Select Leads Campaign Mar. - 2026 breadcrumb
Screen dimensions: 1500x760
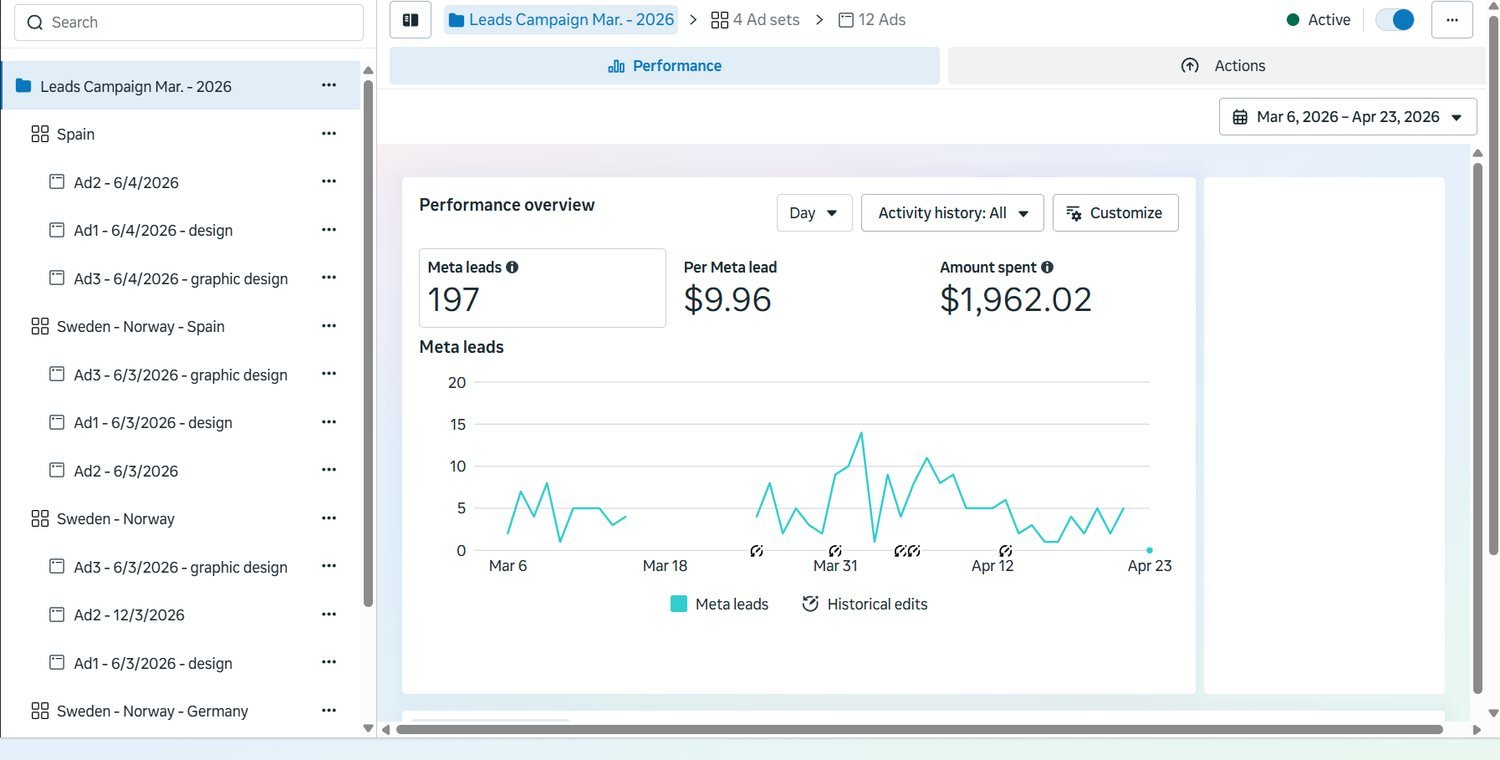click(x=561, y=20)
